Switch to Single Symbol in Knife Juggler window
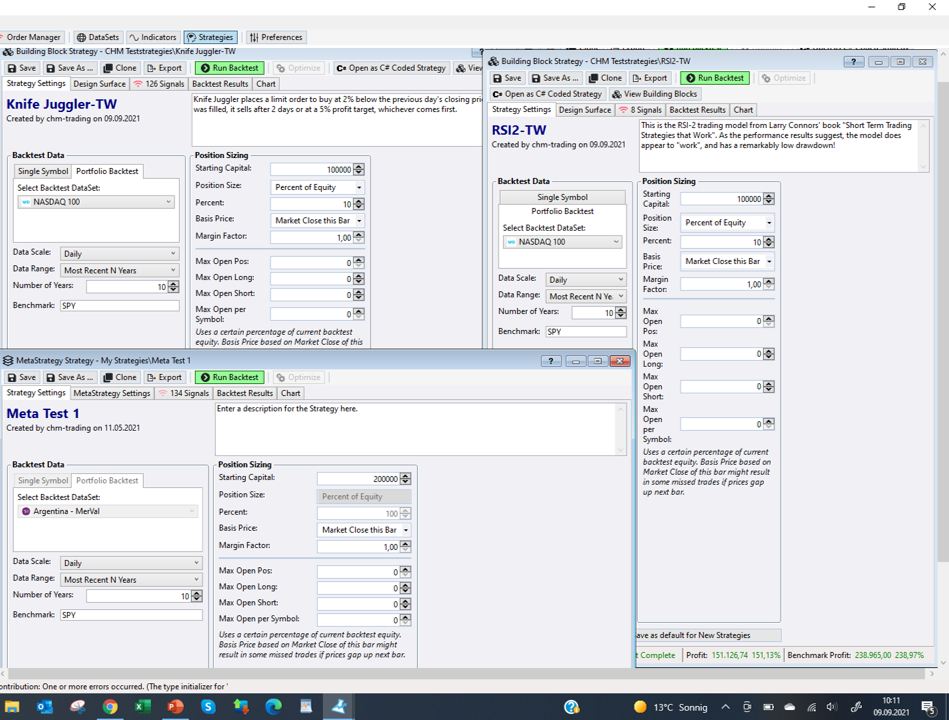This screenshot has height=720, width=949. click(43, 171)
